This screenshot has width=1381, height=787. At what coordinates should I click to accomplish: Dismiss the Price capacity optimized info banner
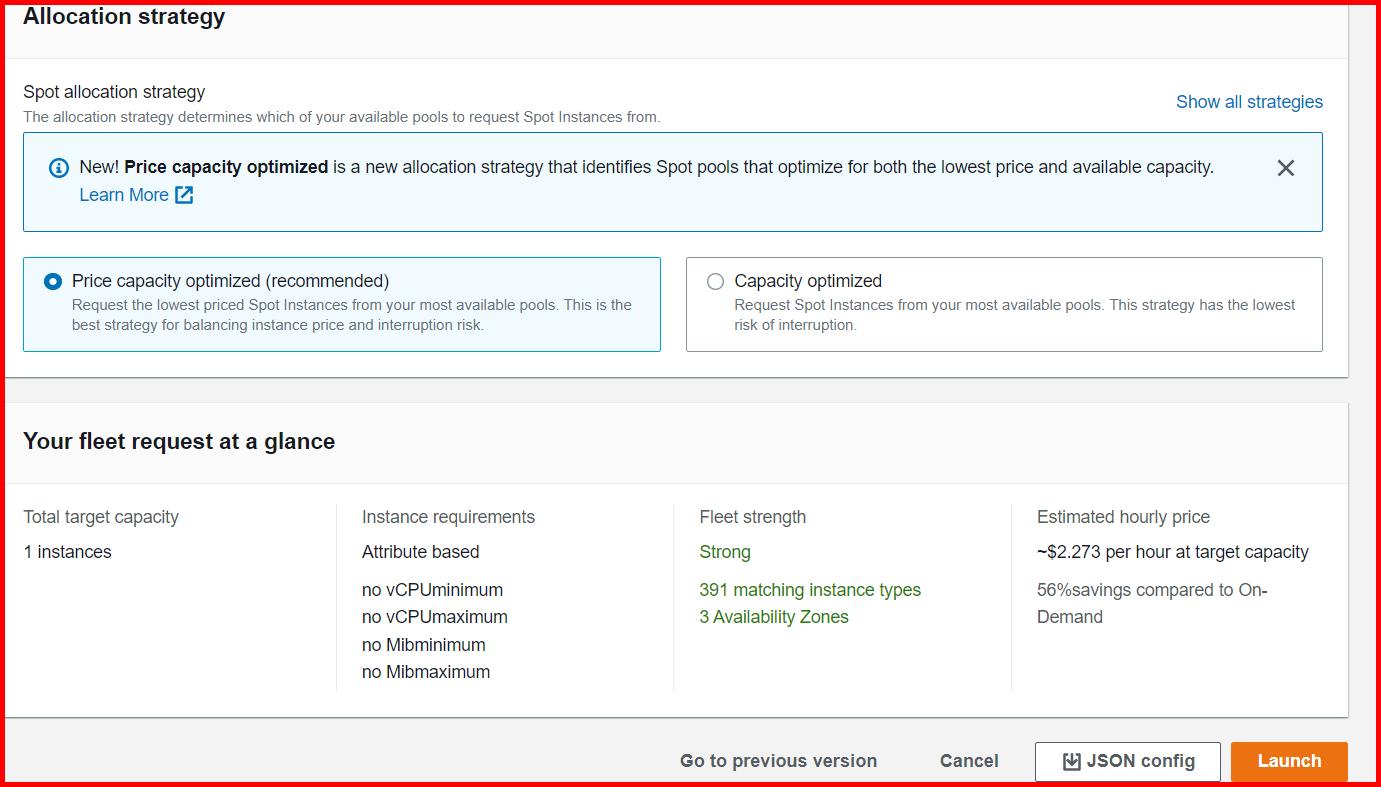[1285, 168]
